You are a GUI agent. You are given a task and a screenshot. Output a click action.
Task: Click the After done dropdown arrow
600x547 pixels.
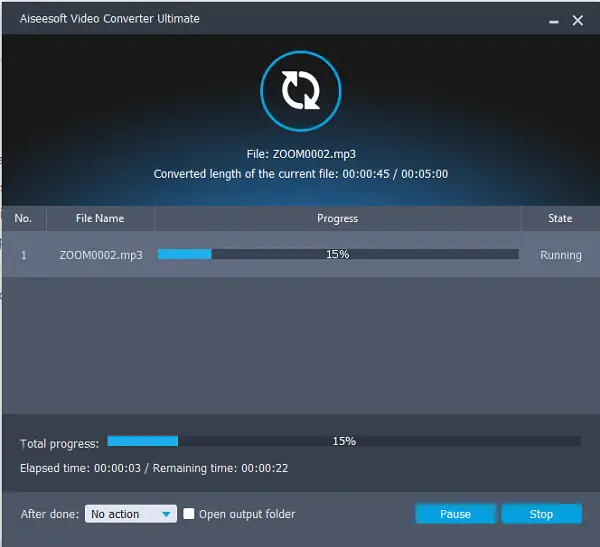tap(166, 514)
